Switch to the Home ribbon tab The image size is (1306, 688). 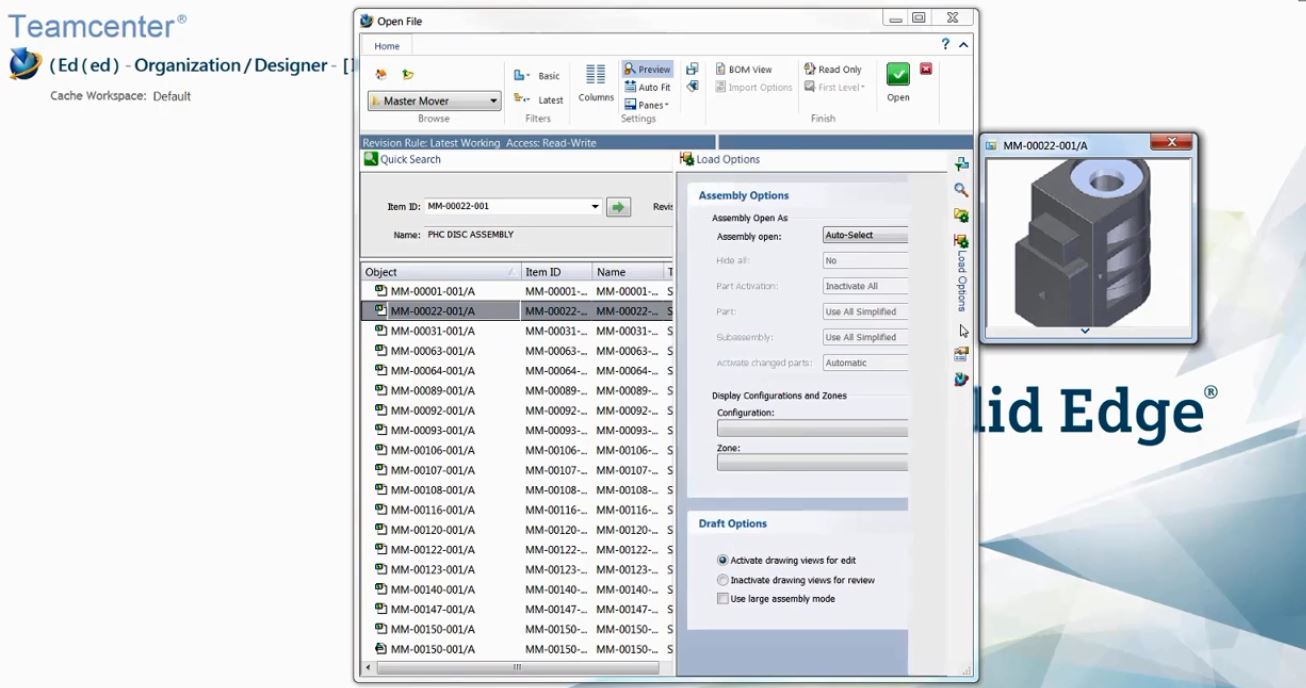pyautogui.click(x=387, y=46)
